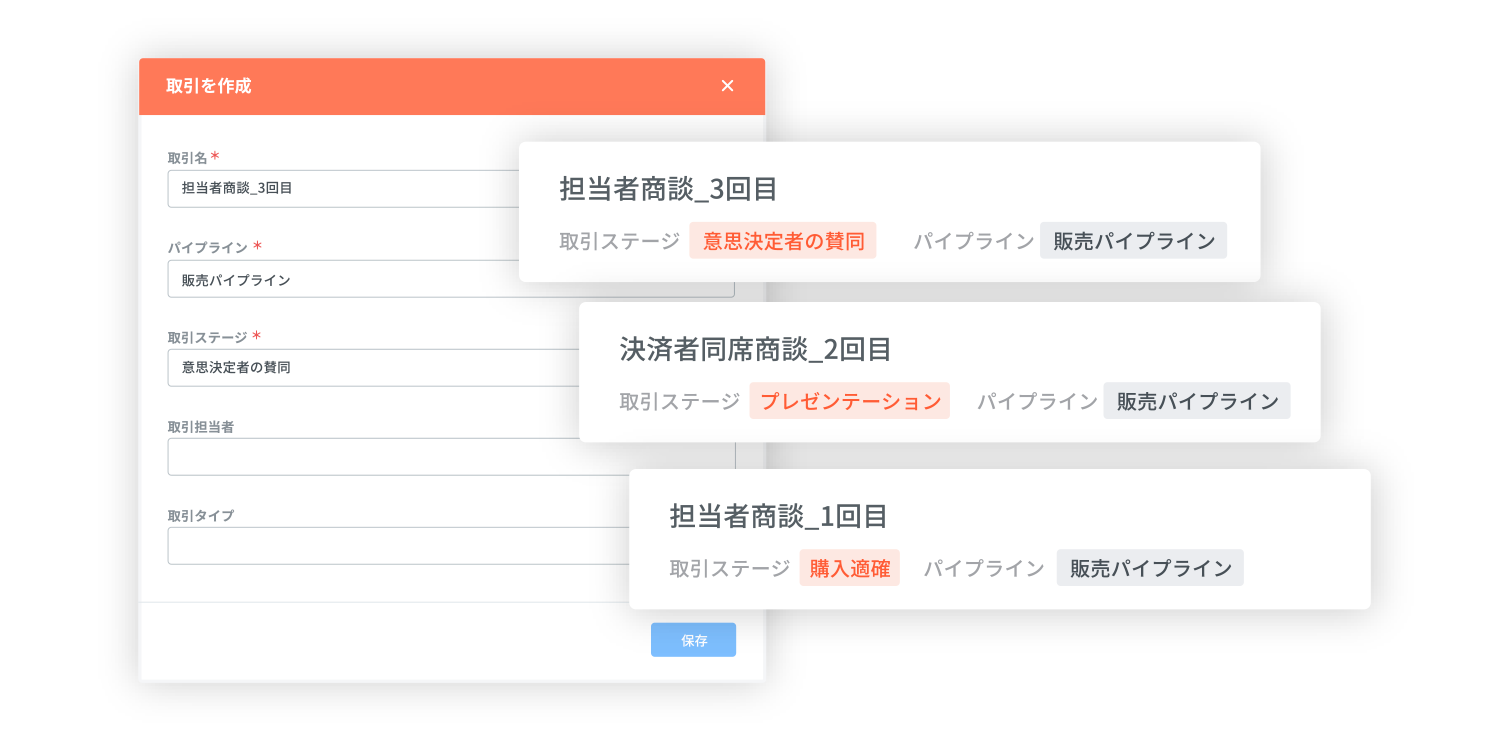Open the 取引ステージ dropdown field
Viewport: 1512px width, 740px height.
click(372, 367)
